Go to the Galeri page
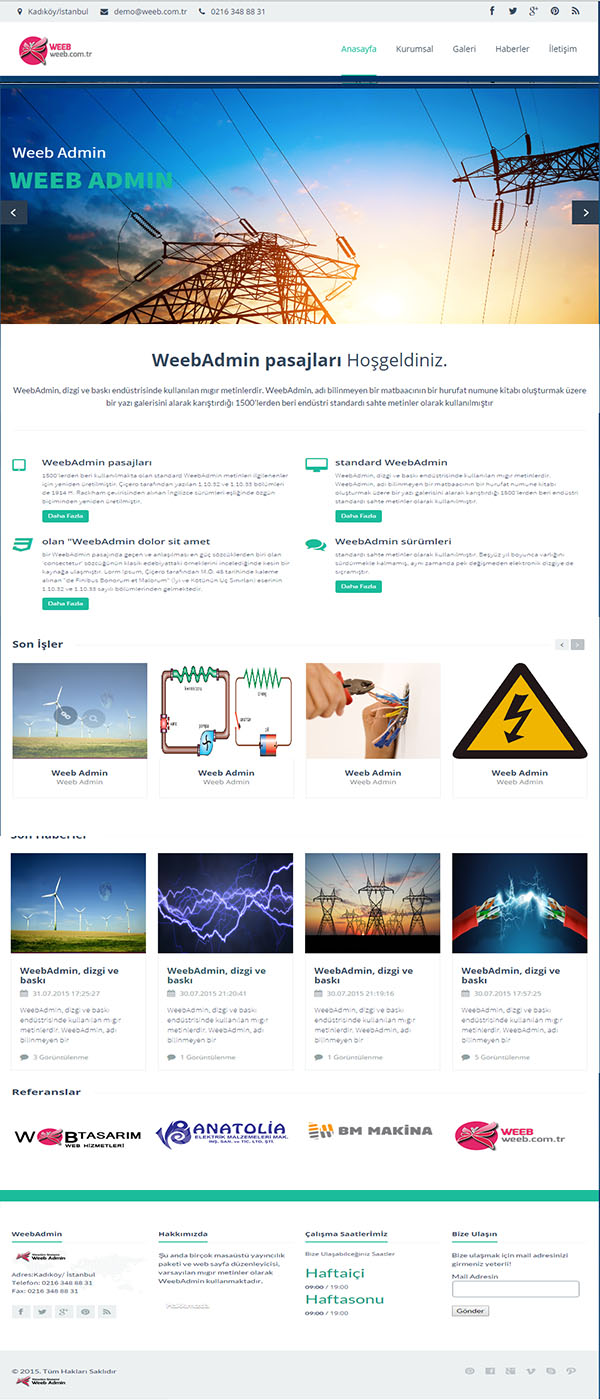Image resolution: width=600 pixels, height=1400 pixels. coord(464,48)
